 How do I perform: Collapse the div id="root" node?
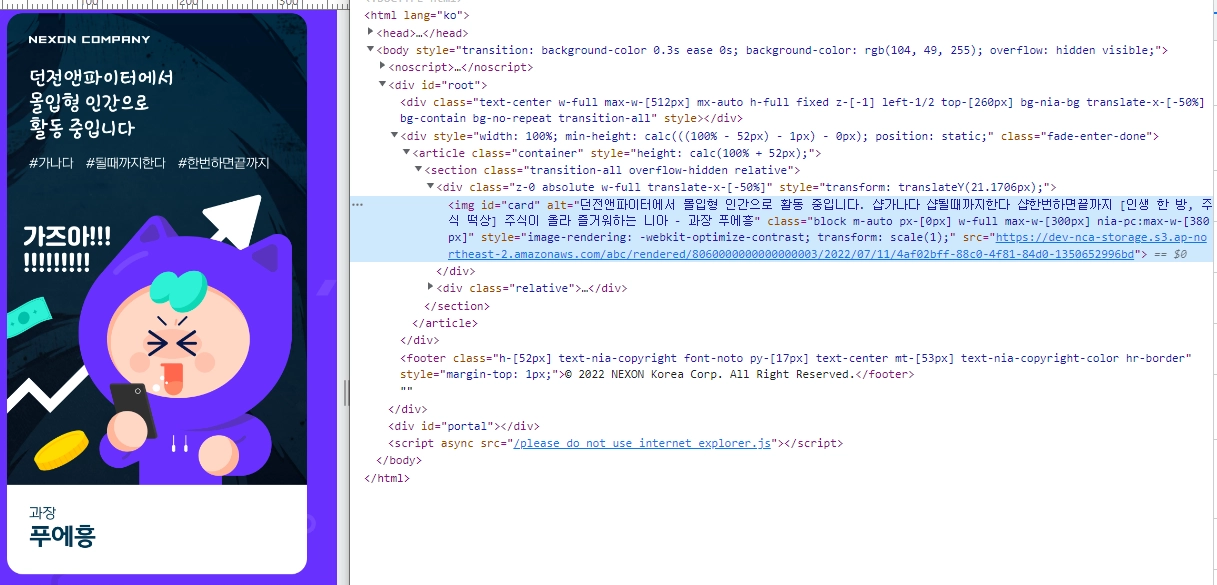click(383, 85)
